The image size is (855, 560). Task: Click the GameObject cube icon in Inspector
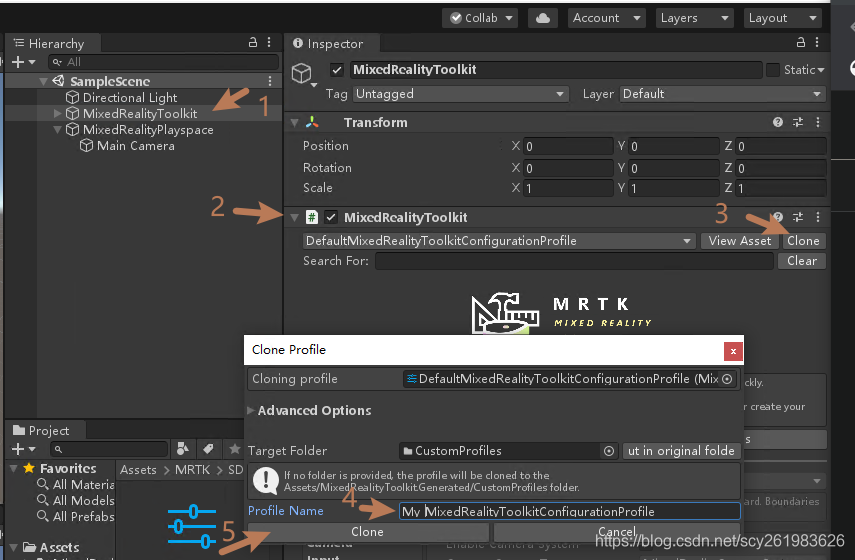tap(302, 73)
